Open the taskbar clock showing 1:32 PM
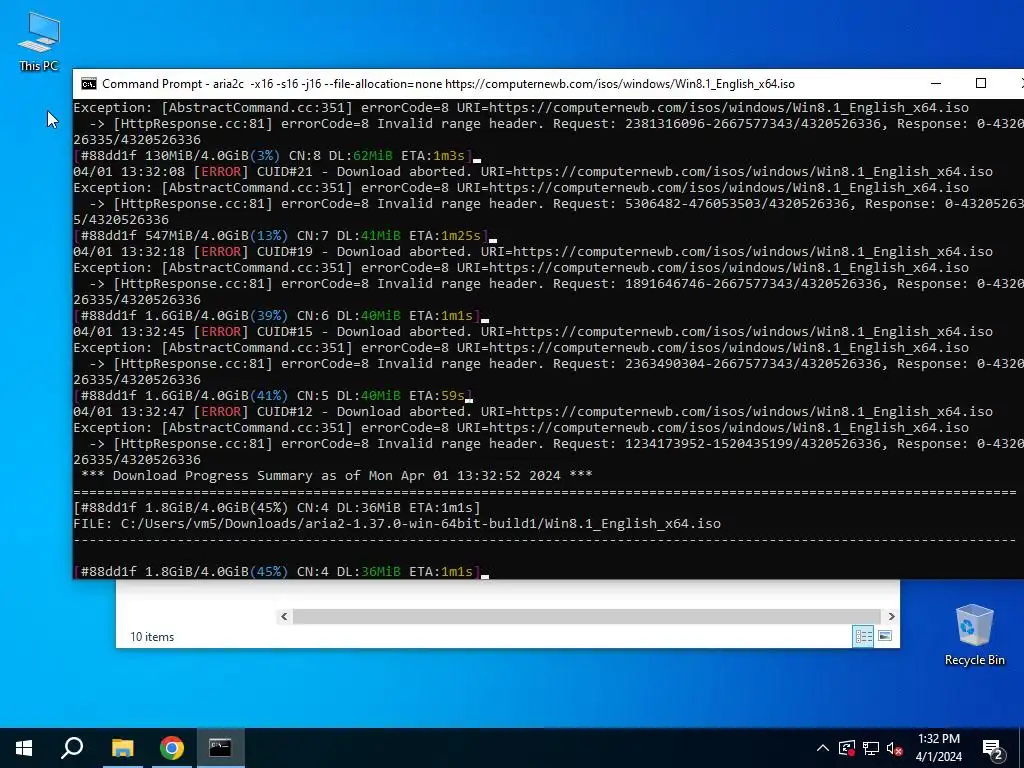 (x=938, y=748)
